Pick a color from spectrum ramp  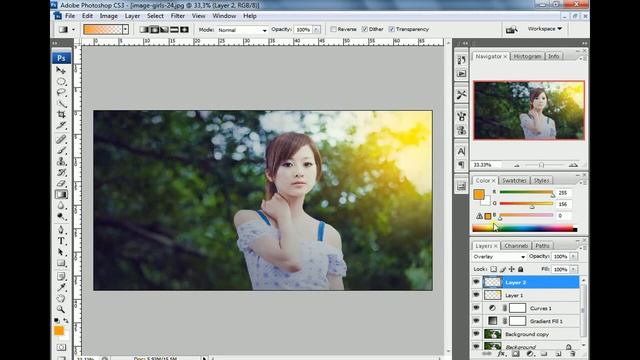pos(524,229)
